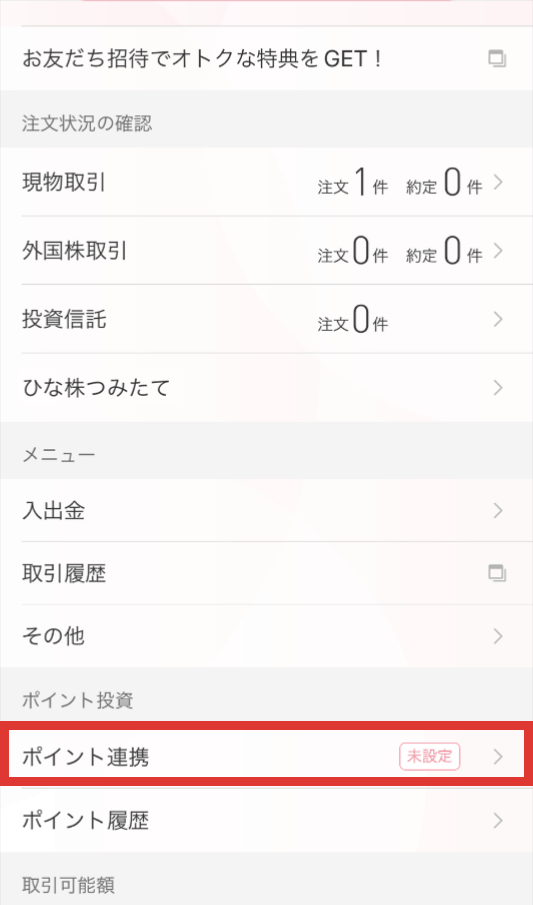
Task: Open ひな株つみたて entry
Action: [266, 388]
